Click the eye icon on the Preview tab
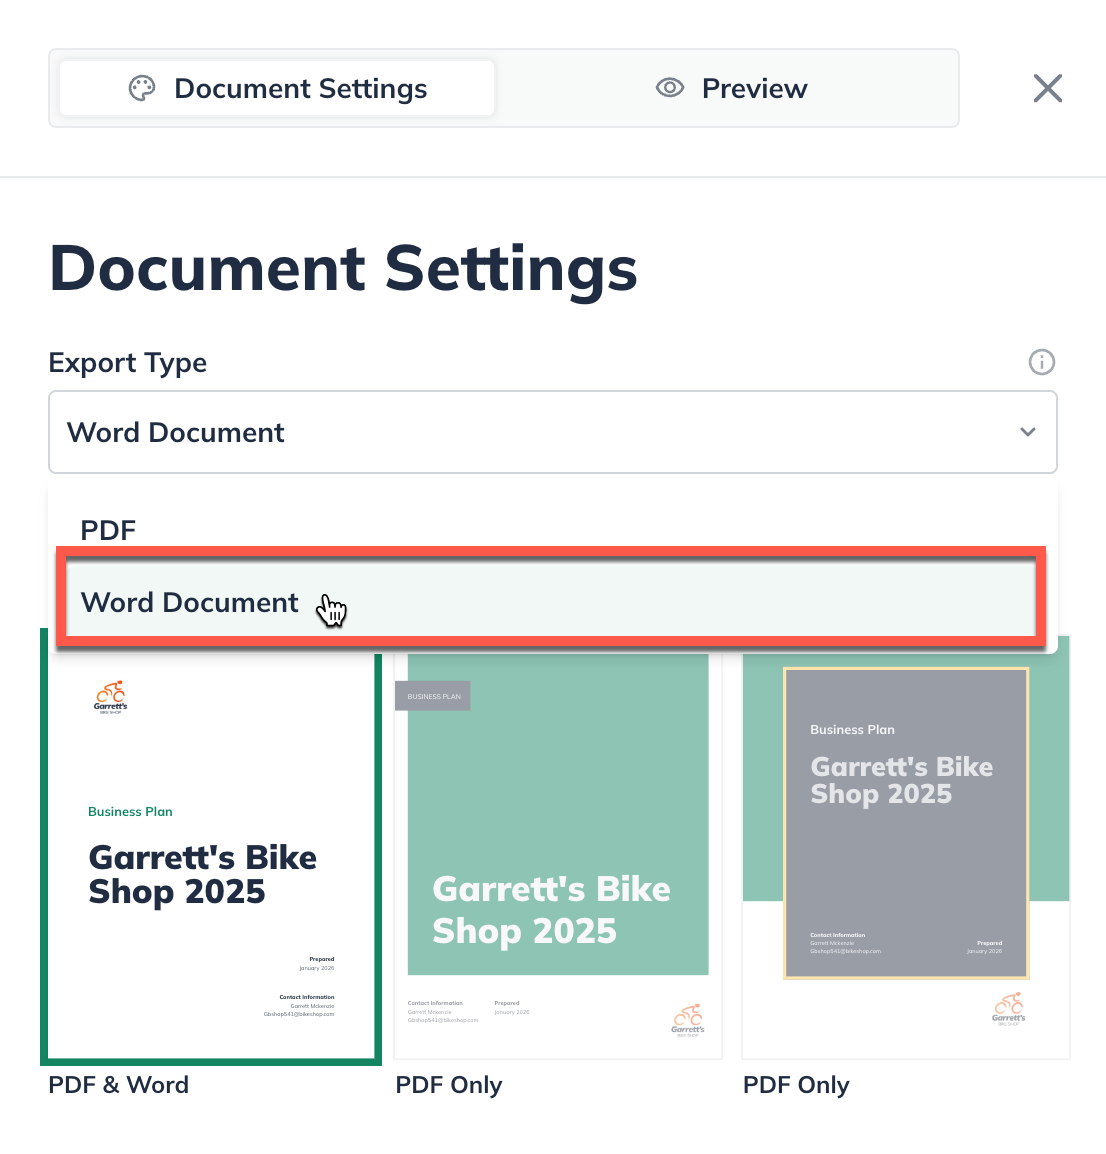Screen dimensions: 1106x1154 [669, 88]
